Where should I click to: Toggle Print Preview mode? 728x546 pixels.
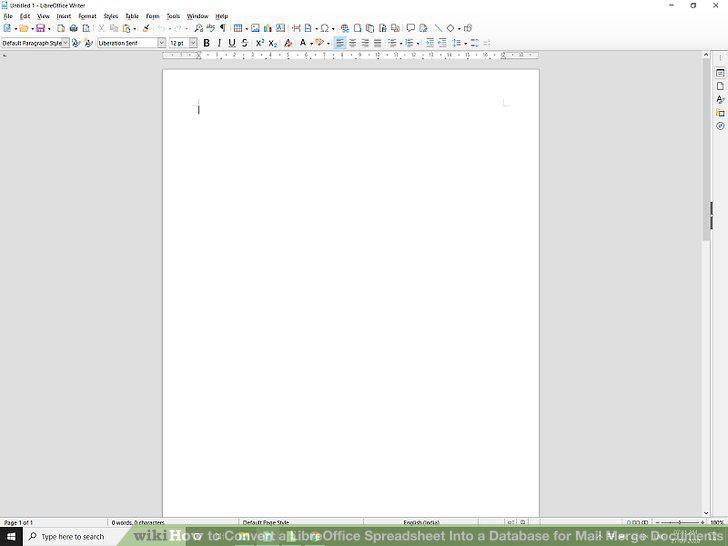tap(86, 28)
